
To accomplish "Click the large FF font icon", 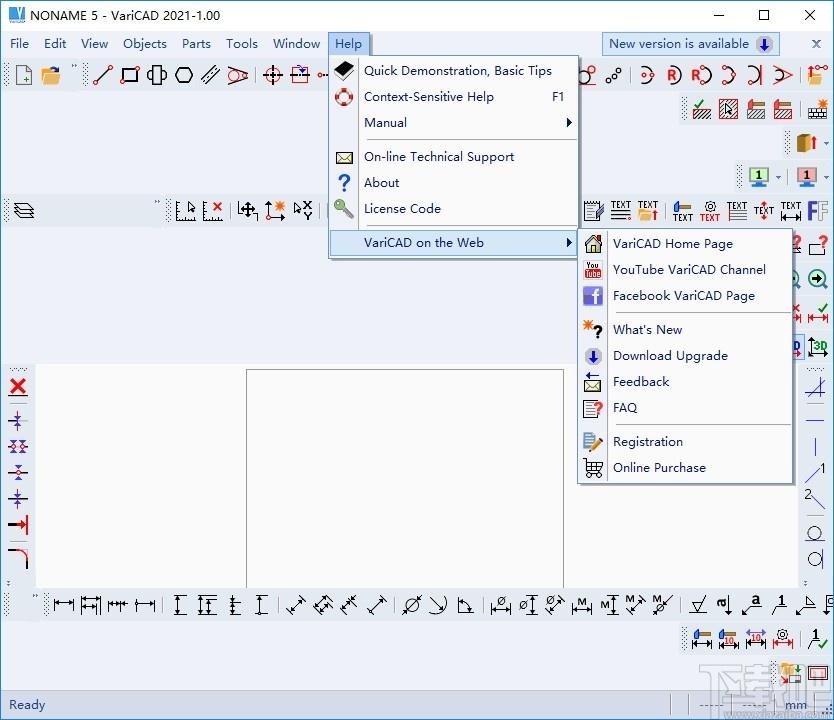I will pos(818,211).
